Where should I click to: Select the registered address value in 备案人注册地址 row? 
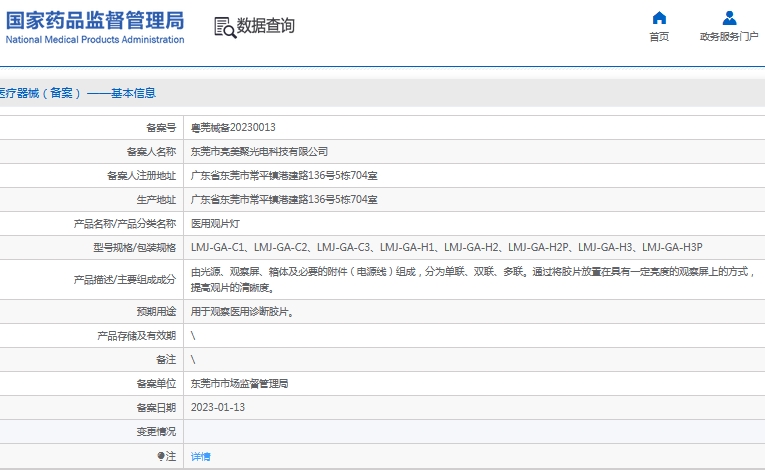click(284, 175)
